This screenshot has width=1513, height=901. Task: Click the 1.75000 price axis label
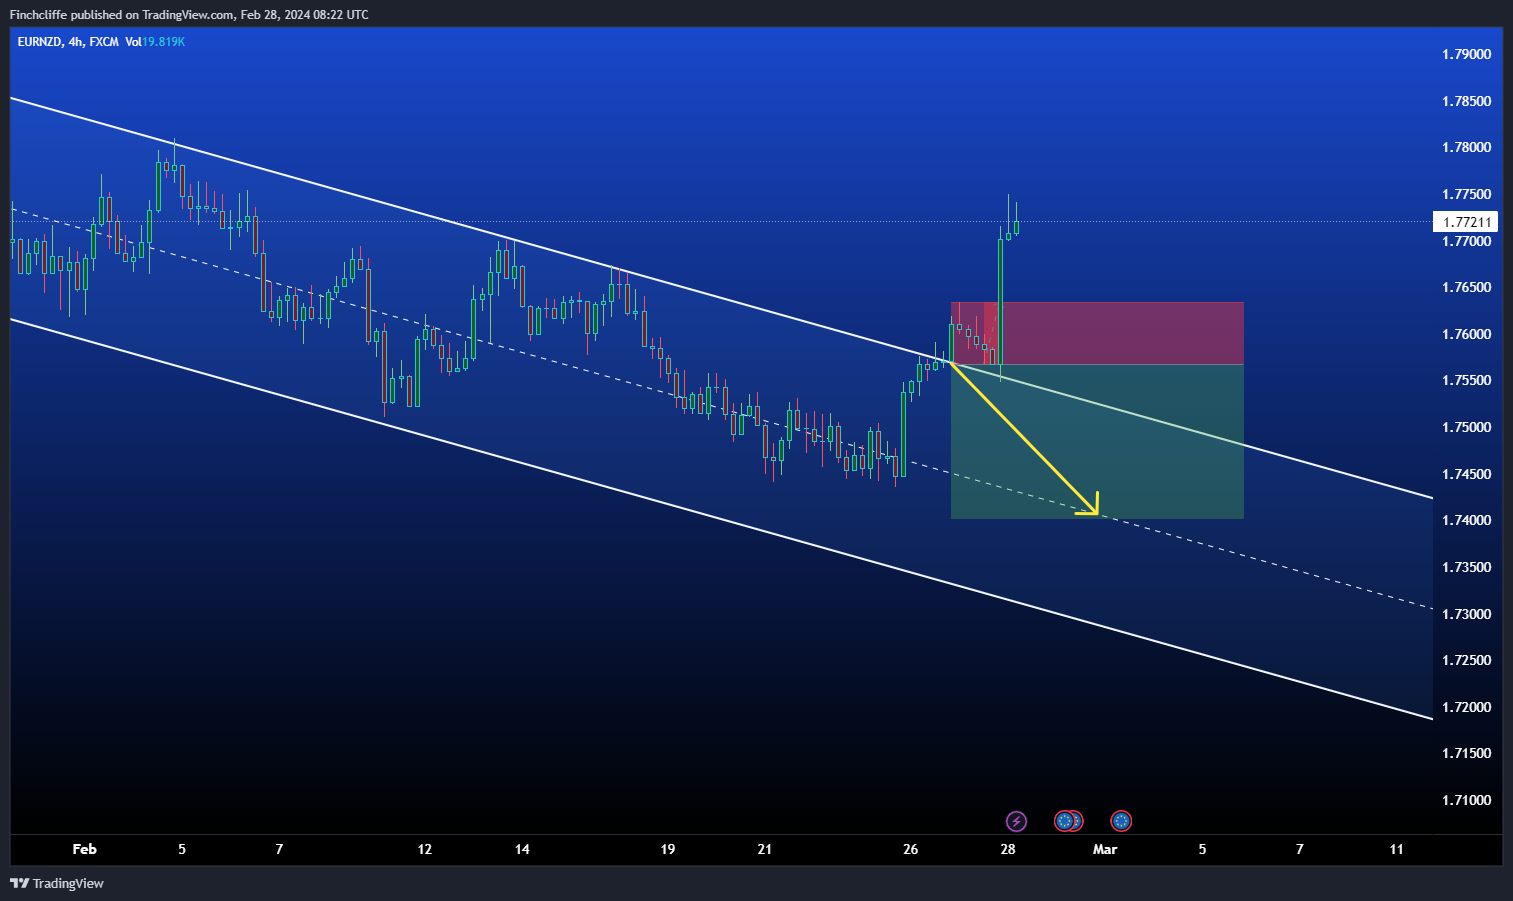click(x=1466, y=427)
